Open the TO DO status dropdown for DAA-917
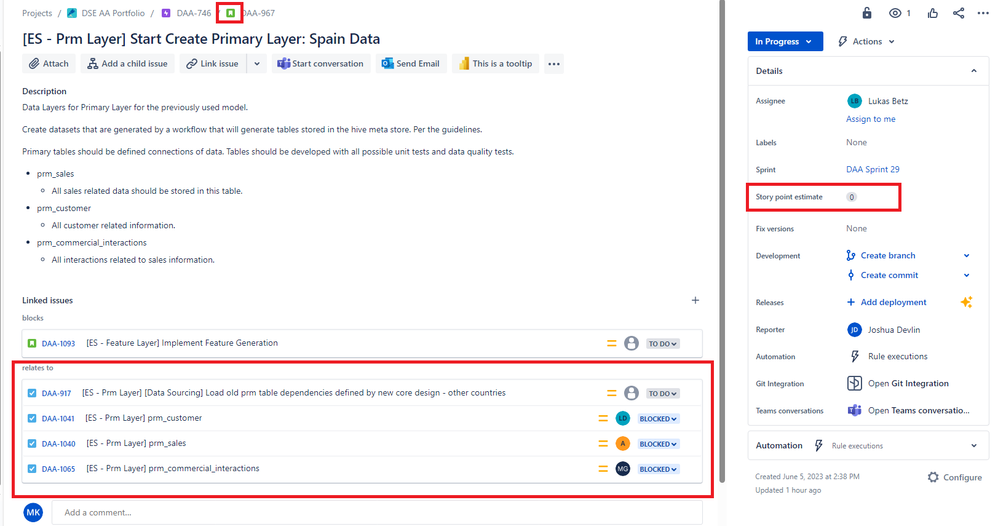998x526 pixels. pos(663,394)
